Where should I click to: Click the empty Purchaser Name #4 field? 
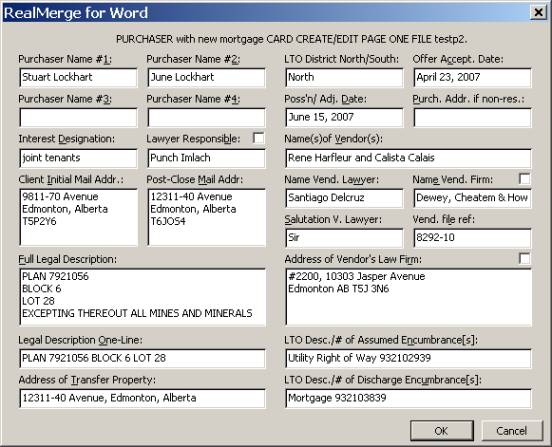206,118
